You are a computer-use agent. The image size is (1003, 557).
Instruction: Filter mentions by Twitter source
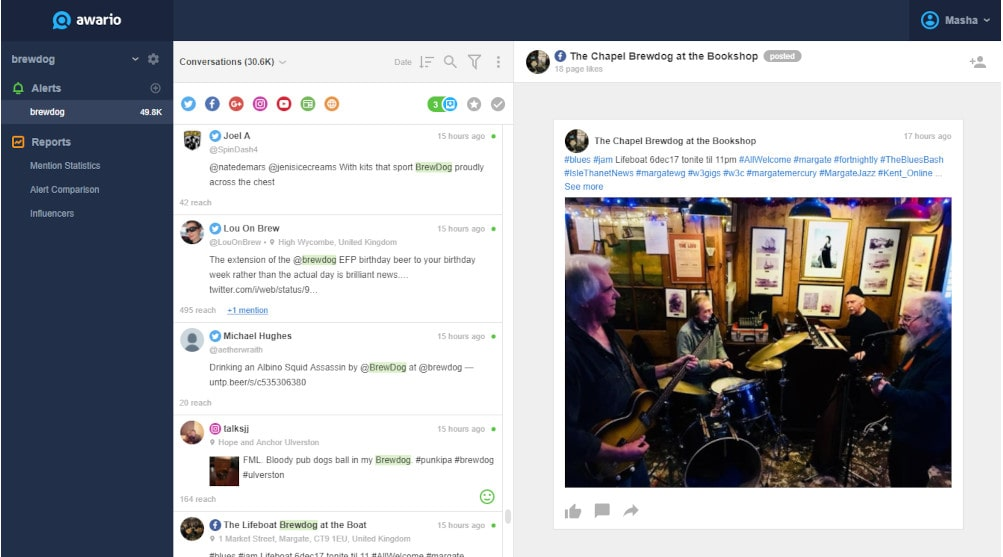pyautogui.click(x=188, y=104)
